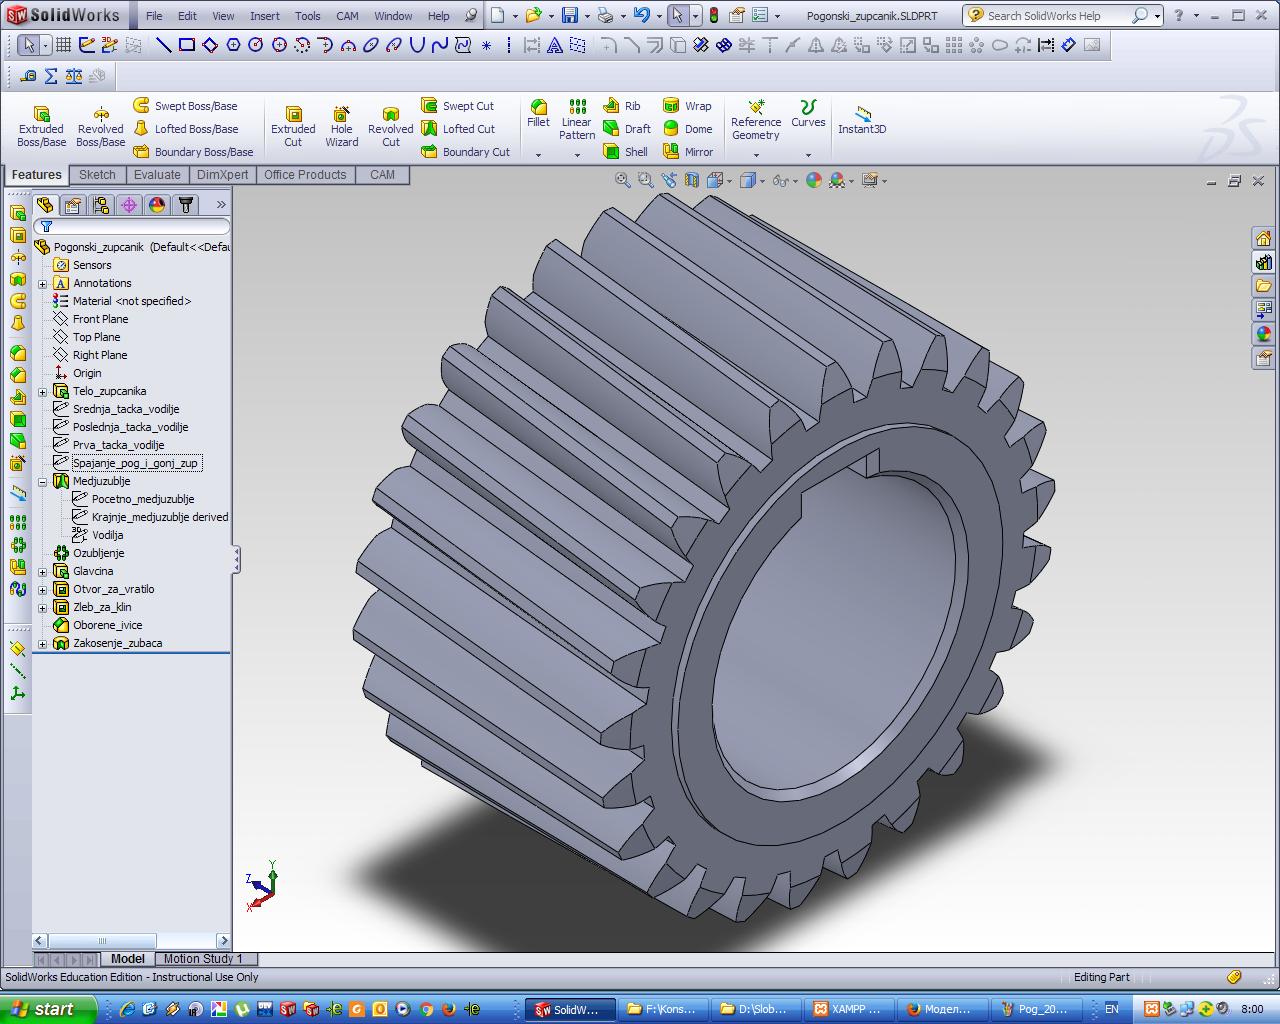Image resolution: width=1280 pixels, height=1024 pixels.
Task: Select the Wrap tool
Action: 688,106
